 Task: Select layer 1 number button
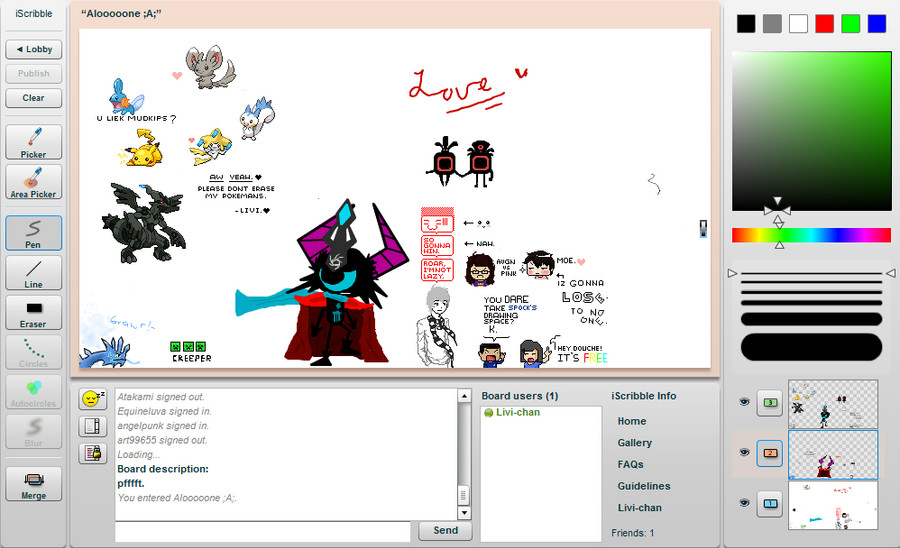click(770, 504)
